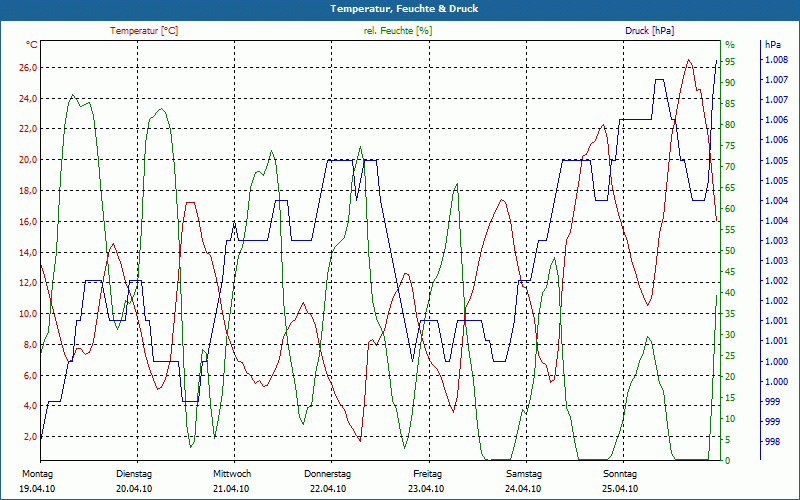Click the date '20.04.10'

[134, 489]
